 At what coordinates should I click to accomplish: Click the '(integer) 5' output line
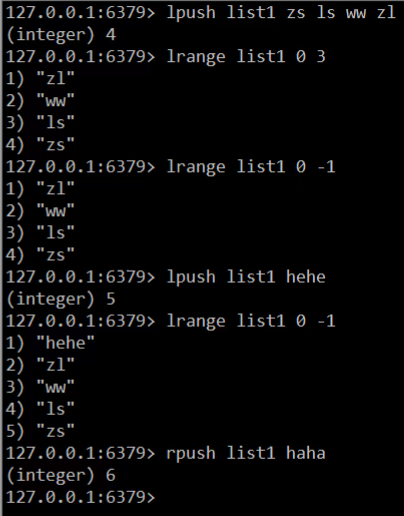61,299
